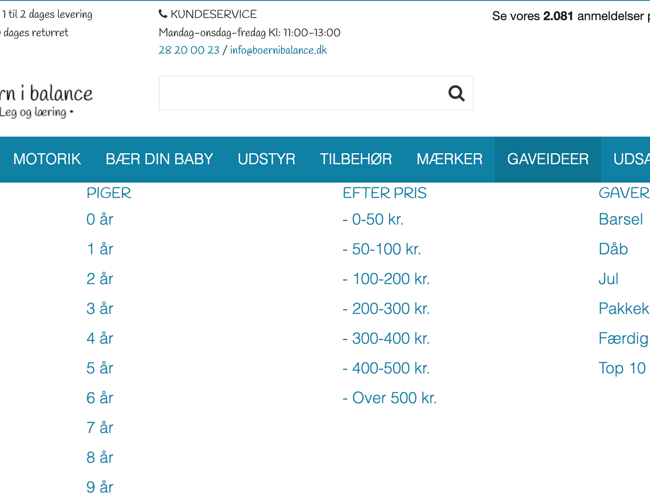Click the phone icon beside KUNDESERVICE
The height and width of the screenshot is (500, 650).
(162, 14)
